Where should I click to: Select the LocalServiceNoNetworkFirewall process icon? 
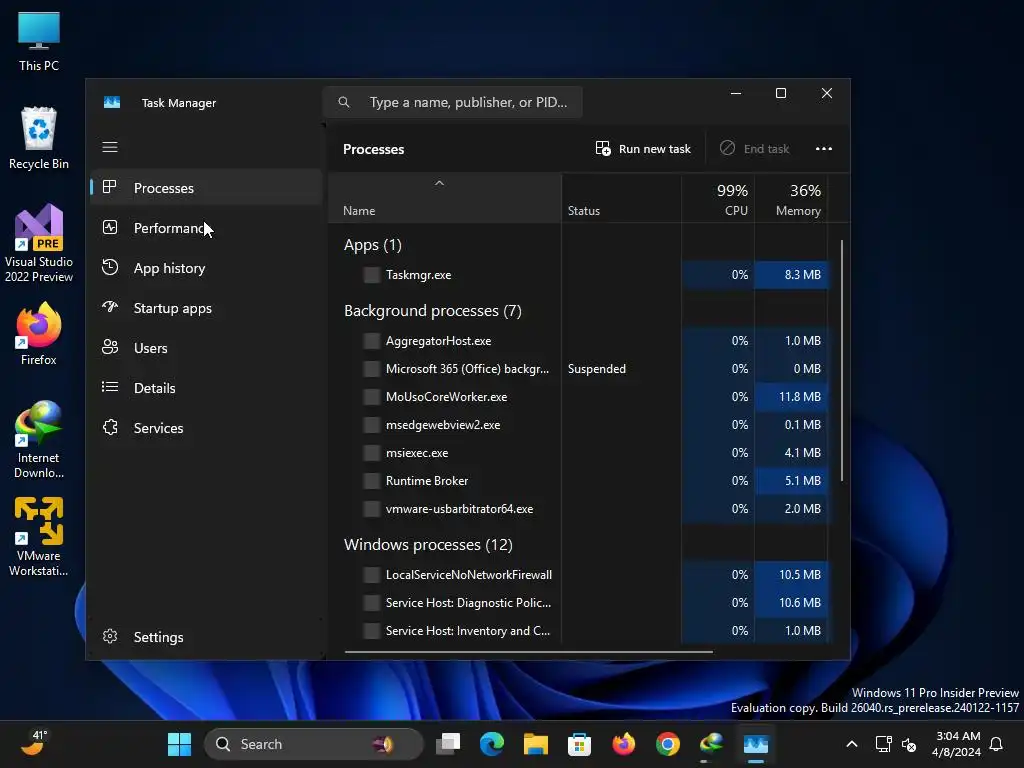[x=372, y=575]
